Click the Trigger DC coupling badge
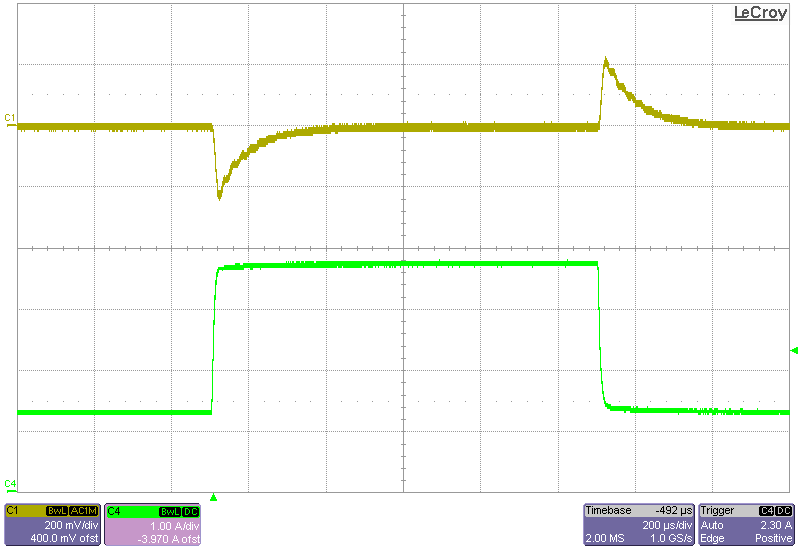Screen dimensions: 800x547 pos(784,511)
